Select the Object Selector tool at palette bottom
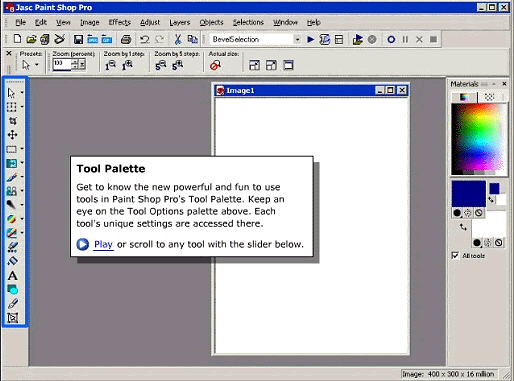This screenshot has height=381, width=514. point(12,318)
